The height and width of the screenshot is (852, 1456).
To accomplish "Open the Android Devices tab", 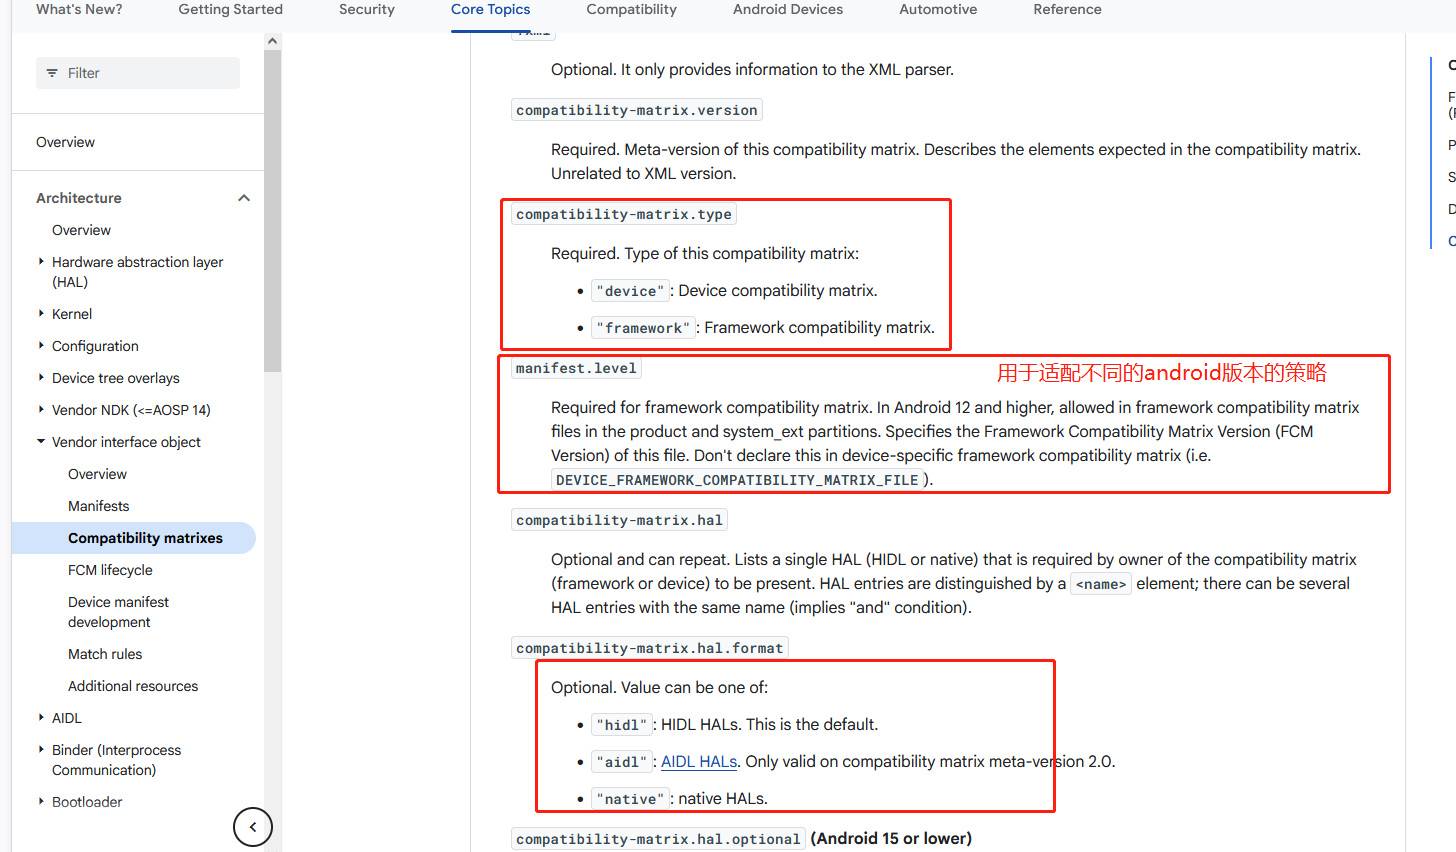I will point(788,10).
